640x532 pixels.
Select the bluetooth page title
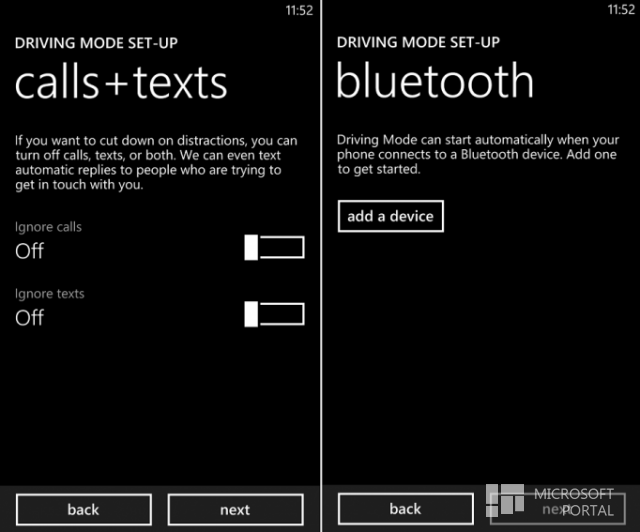(435, 81)
